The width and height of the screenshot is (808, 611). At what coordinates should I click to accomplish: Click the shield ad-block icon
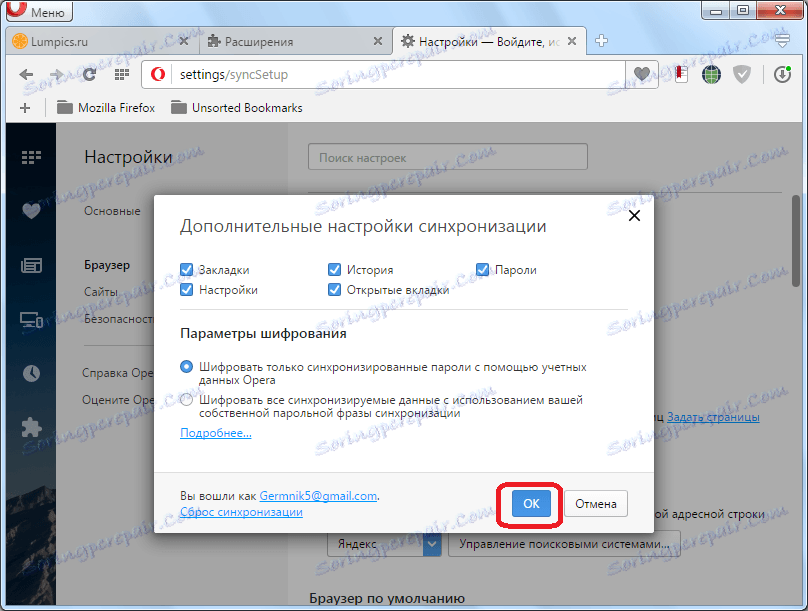(742, 75)
